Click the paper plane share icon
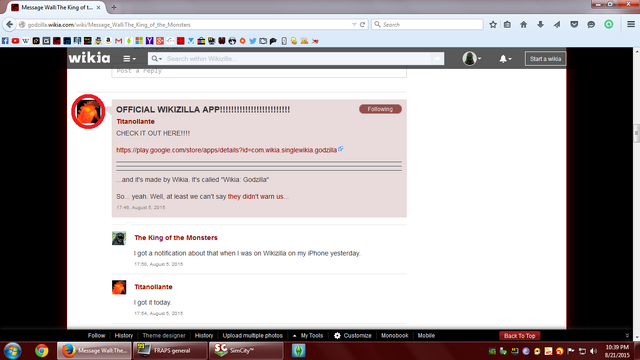The width and height of the screenshot is (640, 360). coord(557,24)
